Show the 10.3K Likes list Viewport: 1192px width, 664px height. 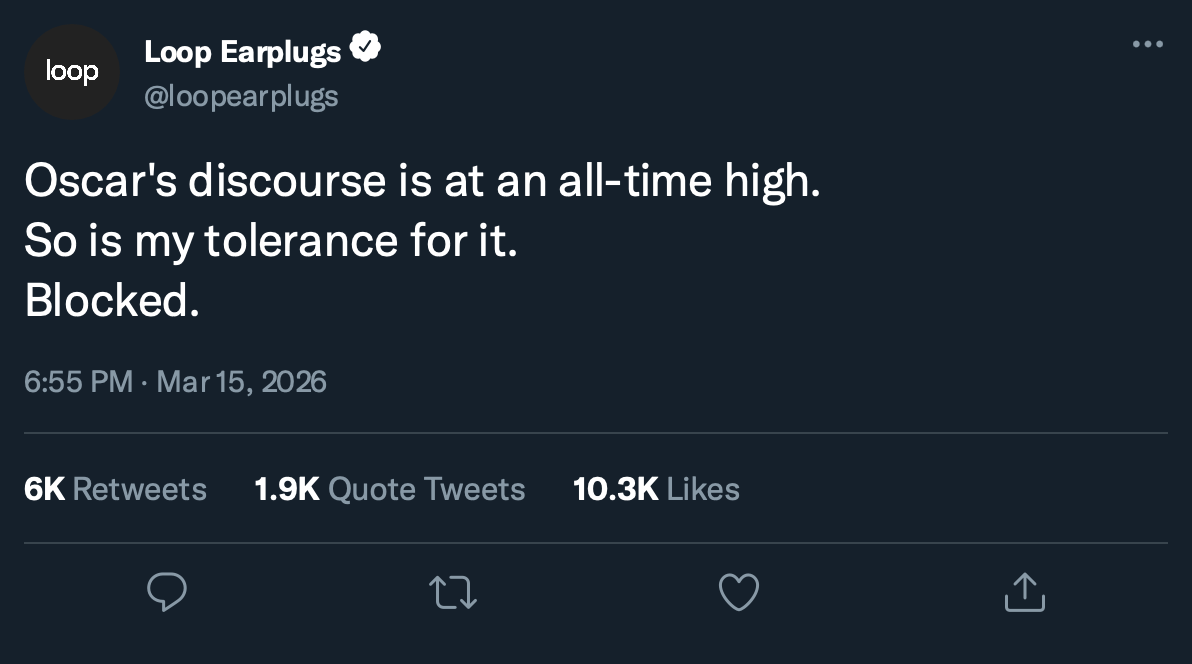(656, 489)
